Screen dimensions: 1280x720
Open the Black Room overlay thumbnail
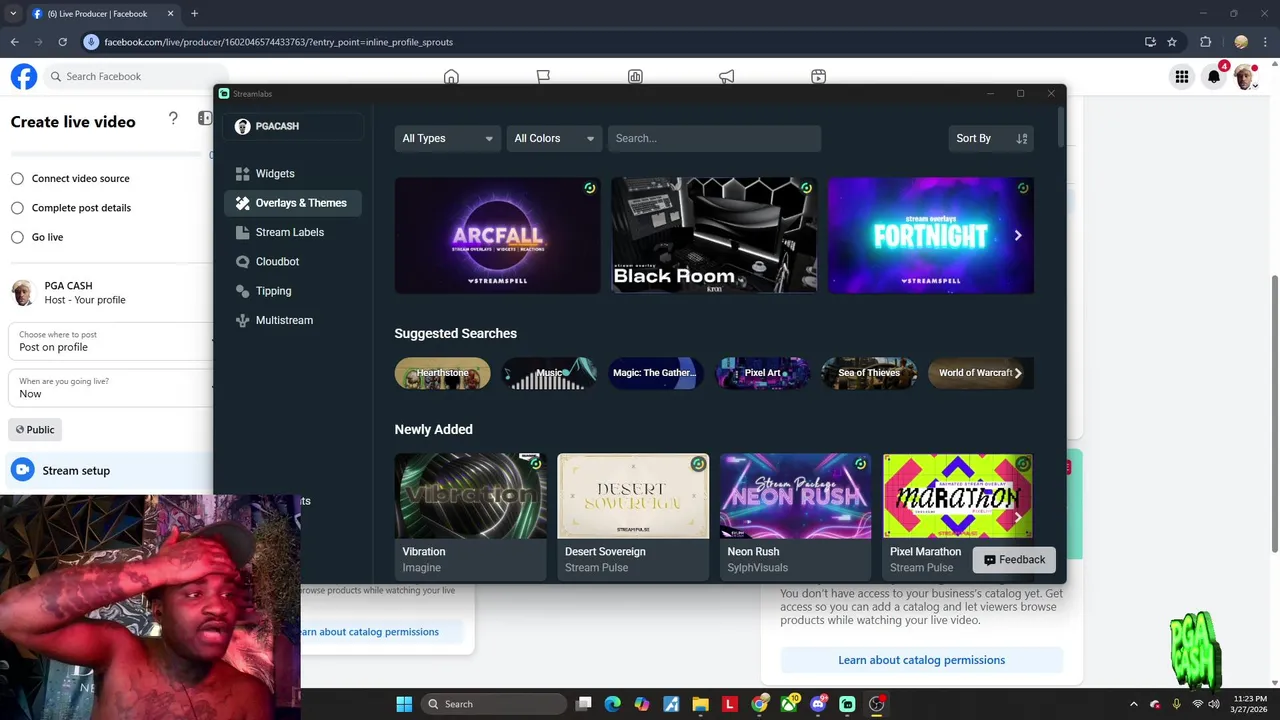pos(714,236)
